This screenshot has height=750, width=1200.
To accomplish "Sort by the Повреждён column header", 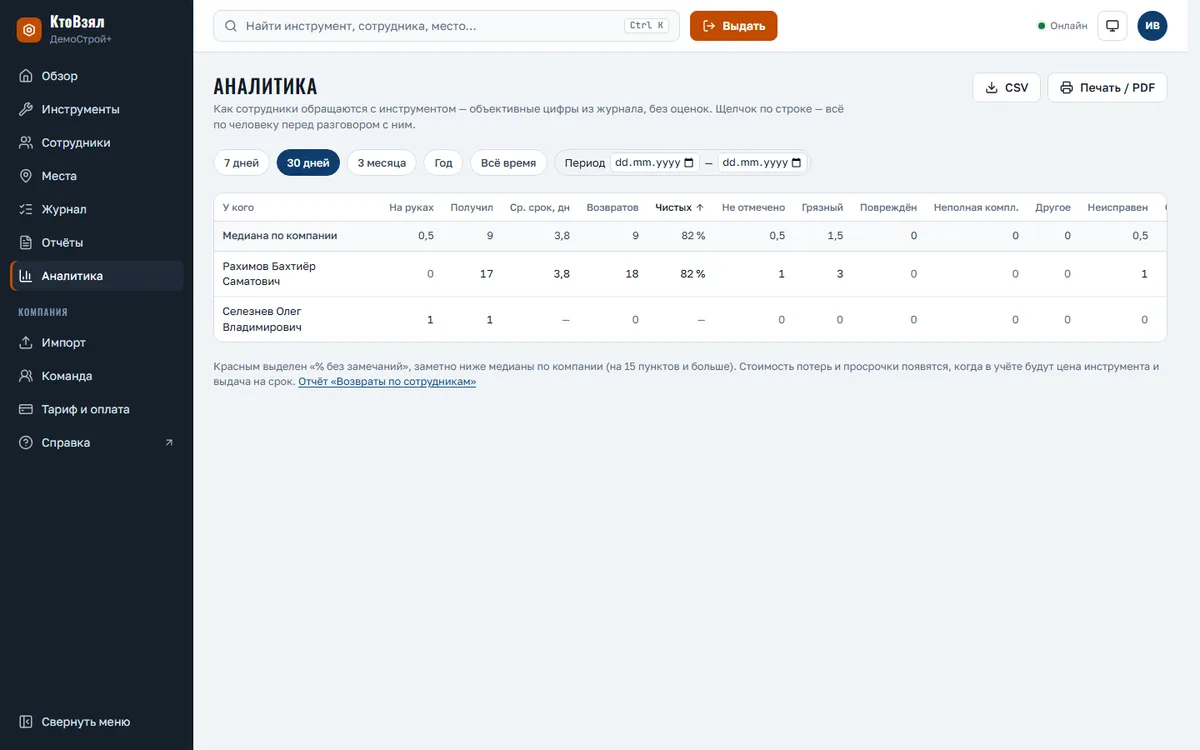I will pos(888,208).
